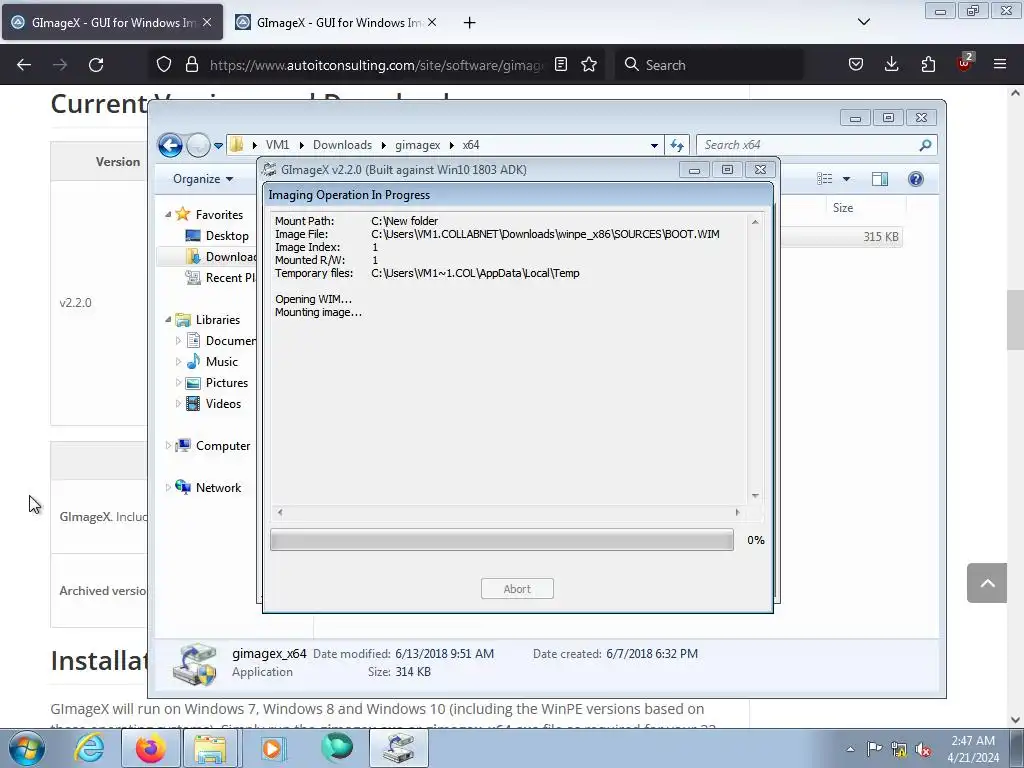The height and width of the screenshot is (768, 1024).
Task: Click the log's vertical scrollbar down arrow
Action: tap(755, 496)
